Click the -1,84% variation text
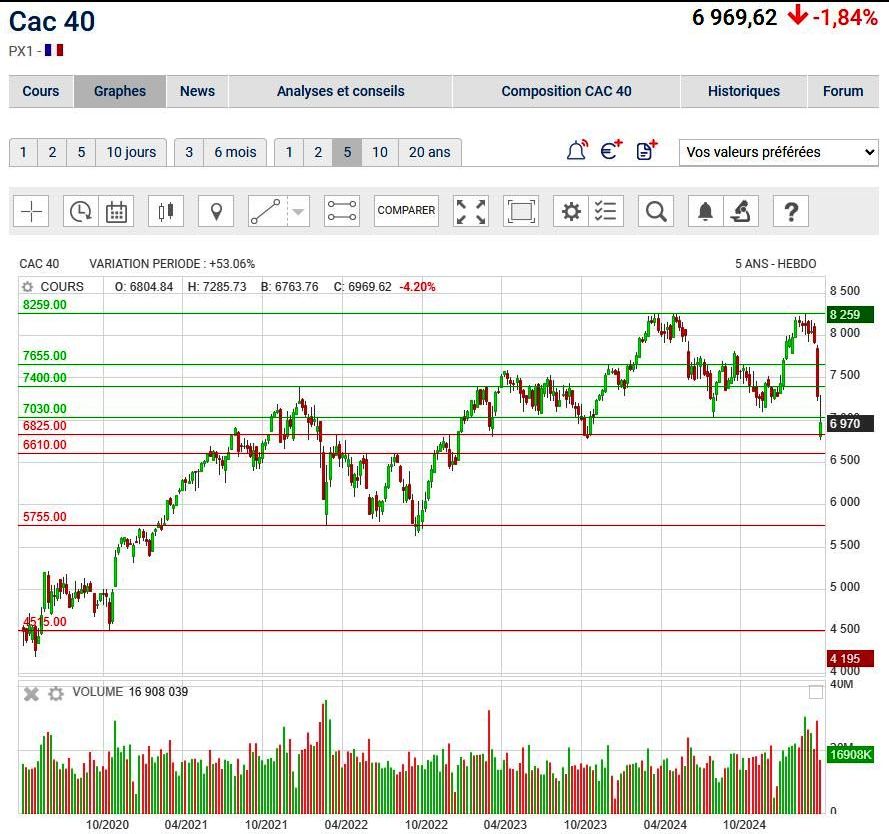Viewport: 889px width, 834px height. [845, 18]
